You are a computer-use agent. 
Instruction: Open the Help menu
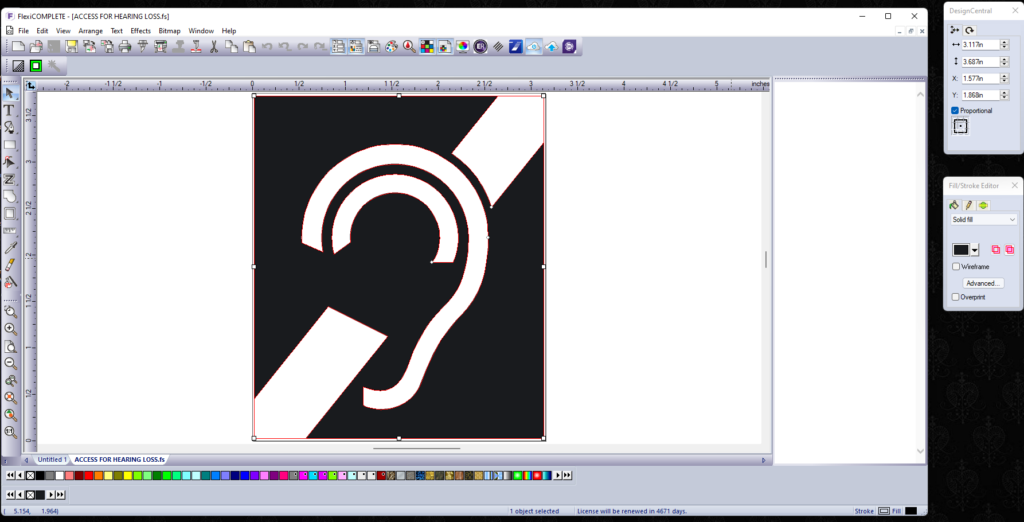pyautogui.click(x=229, y=31)
